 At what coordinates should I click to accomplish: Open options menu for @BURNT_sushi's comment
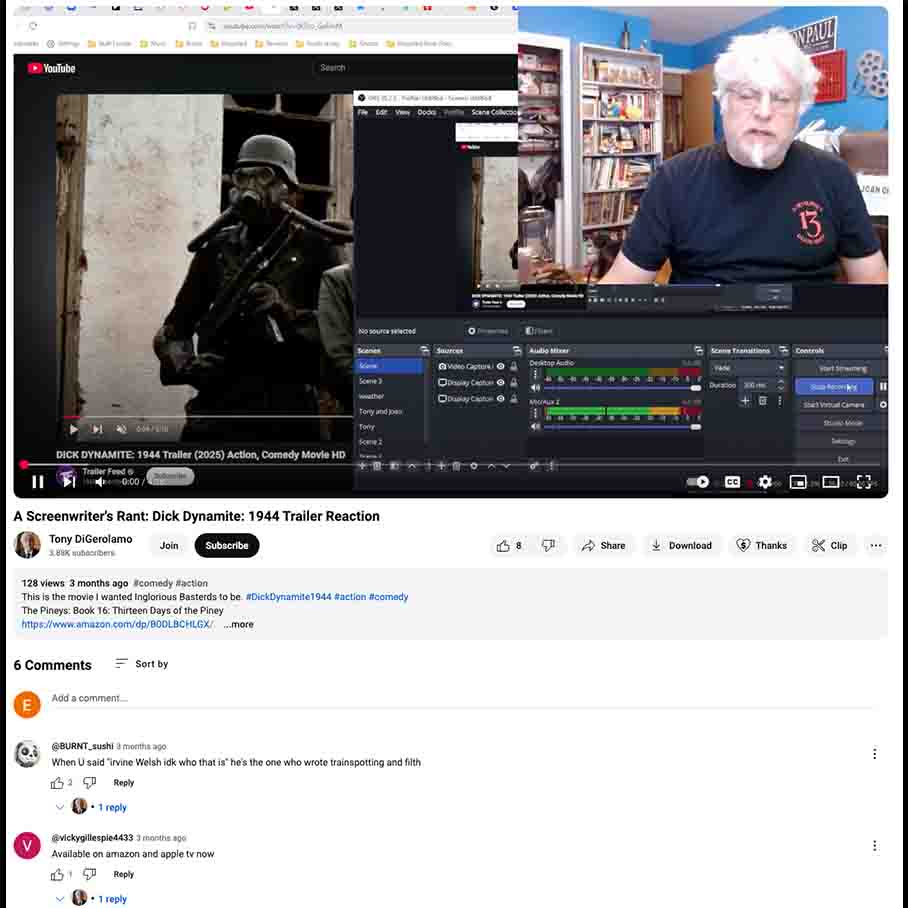click(x=874, y=753)
